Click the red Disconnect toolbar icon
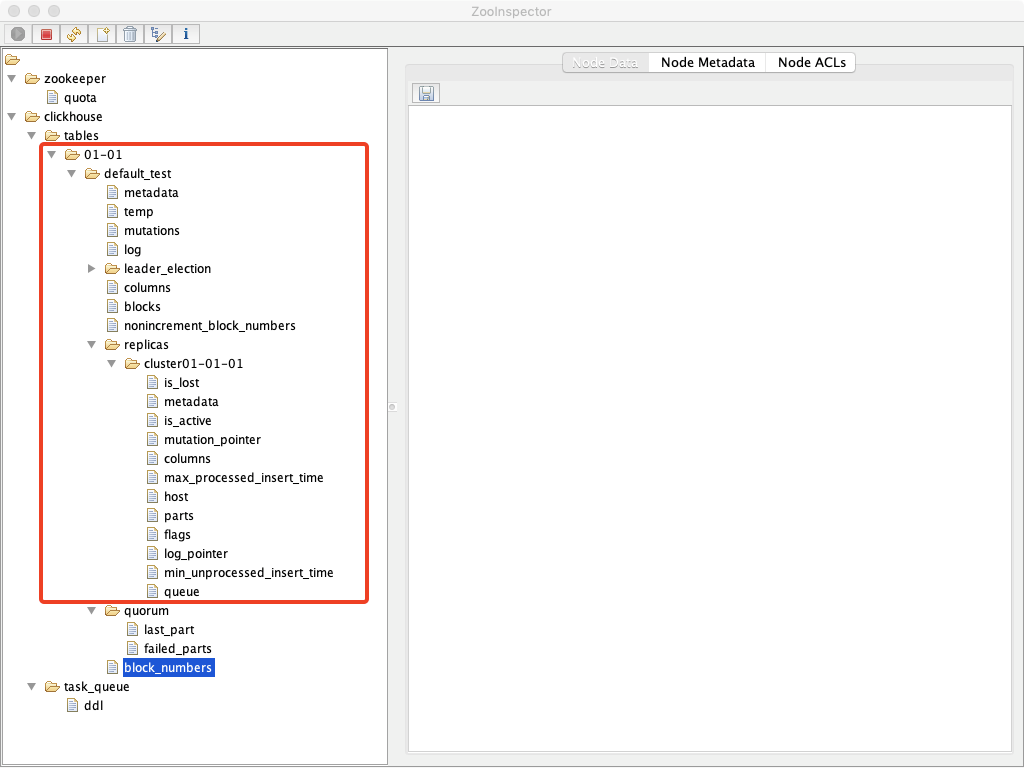This screenshot has width=1024, height=768. [46, 34]
